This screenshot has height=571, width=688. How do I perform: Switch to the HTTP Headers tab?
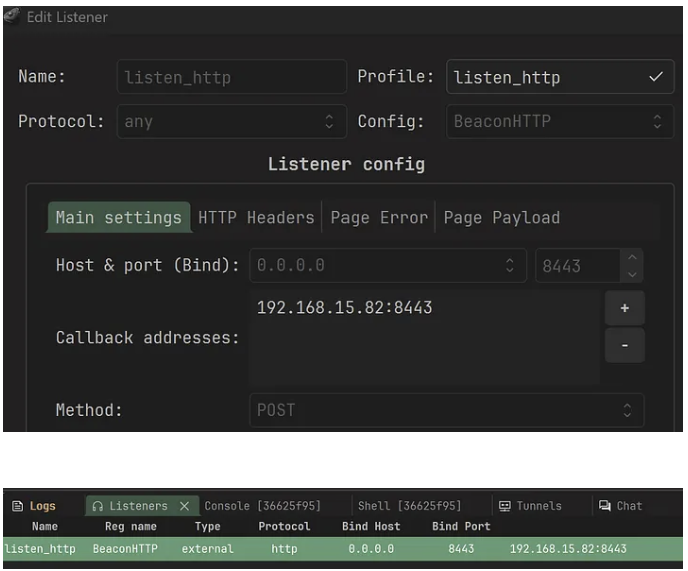256,217
